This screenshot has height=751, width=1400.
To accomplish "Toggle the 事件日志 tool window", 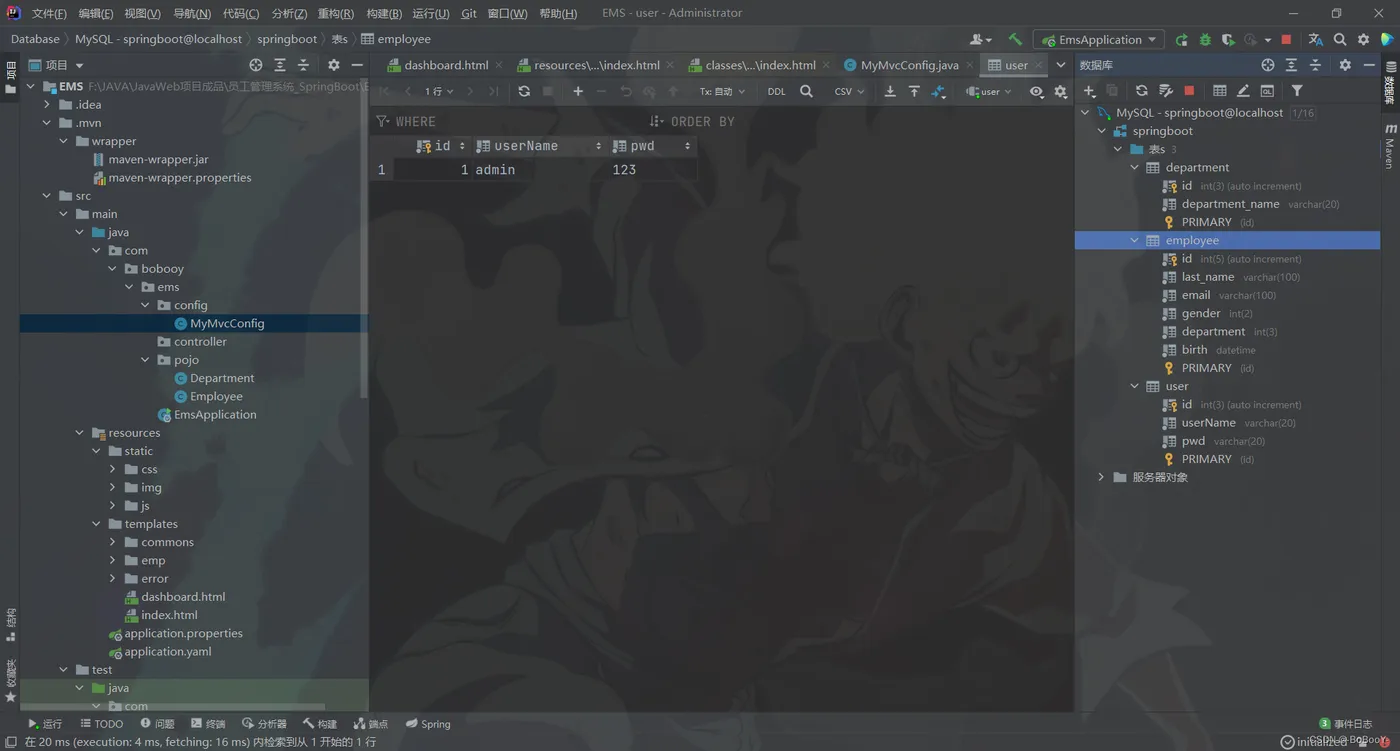I will pyautogui.click(x=1346, y=724).
